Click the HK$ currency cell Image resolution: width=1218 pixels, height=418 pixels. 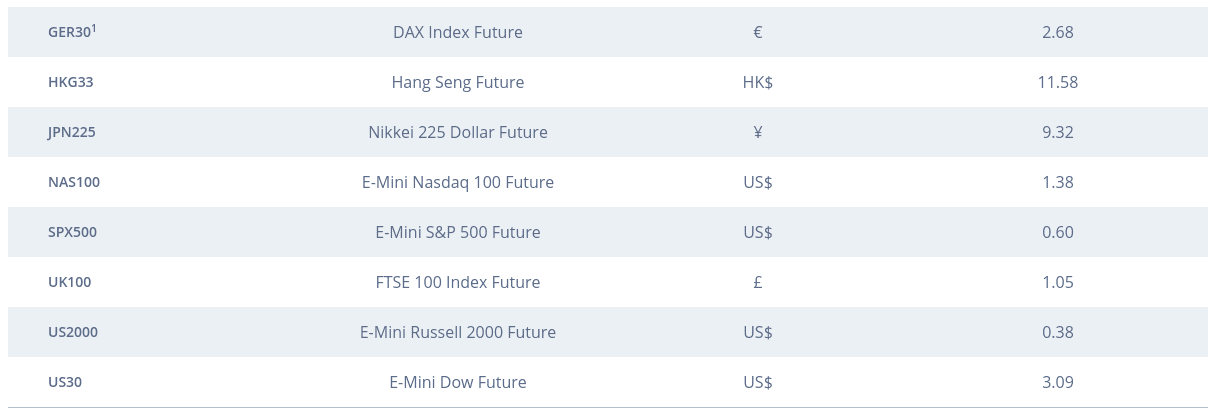tap(758, 82)
